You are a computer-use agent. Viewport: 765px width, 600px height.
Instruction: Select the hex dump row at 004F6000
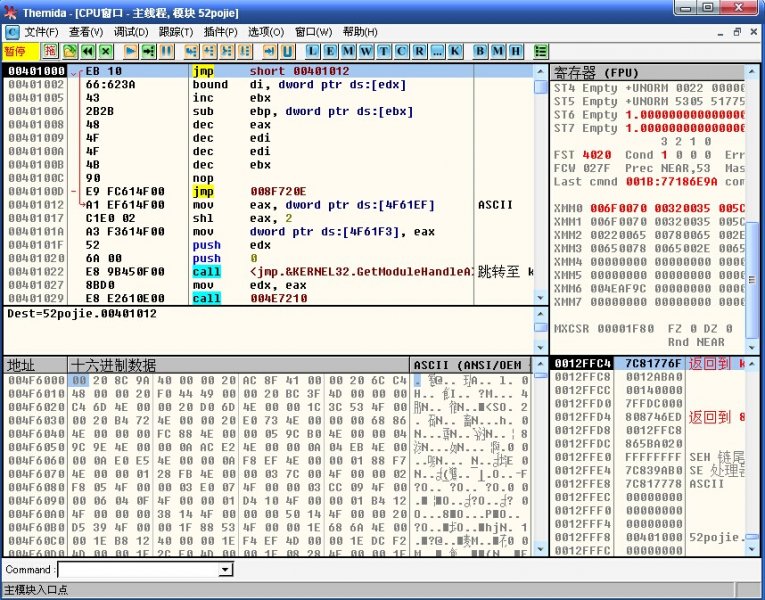pyautogui.click(x=268, y=380)
